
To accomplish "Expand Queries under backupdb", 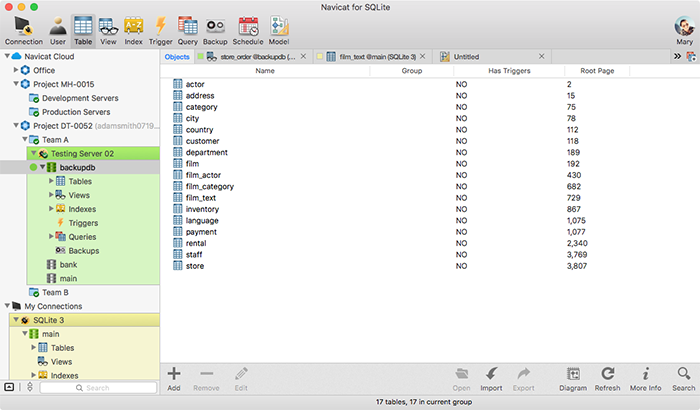I will tap(51, 236).
